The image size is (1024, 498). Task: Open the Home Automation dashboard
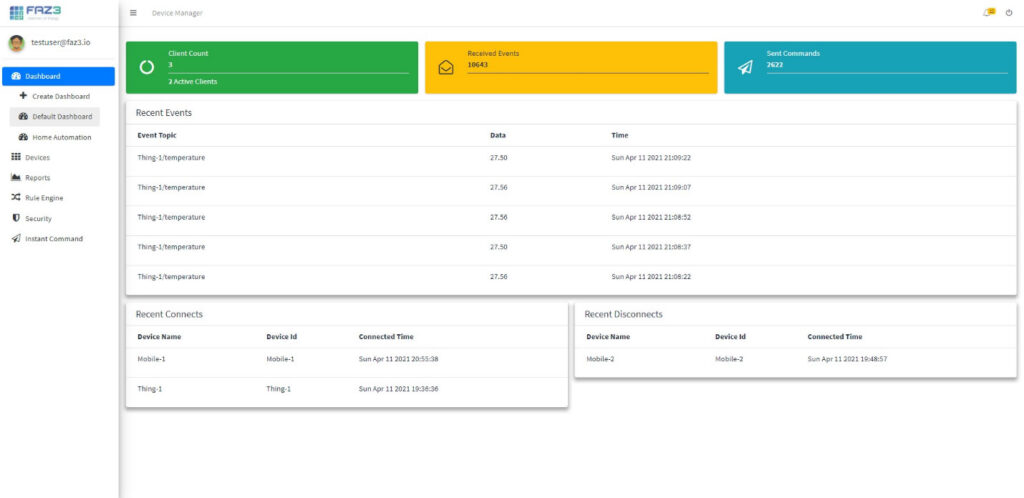(61, 137)
